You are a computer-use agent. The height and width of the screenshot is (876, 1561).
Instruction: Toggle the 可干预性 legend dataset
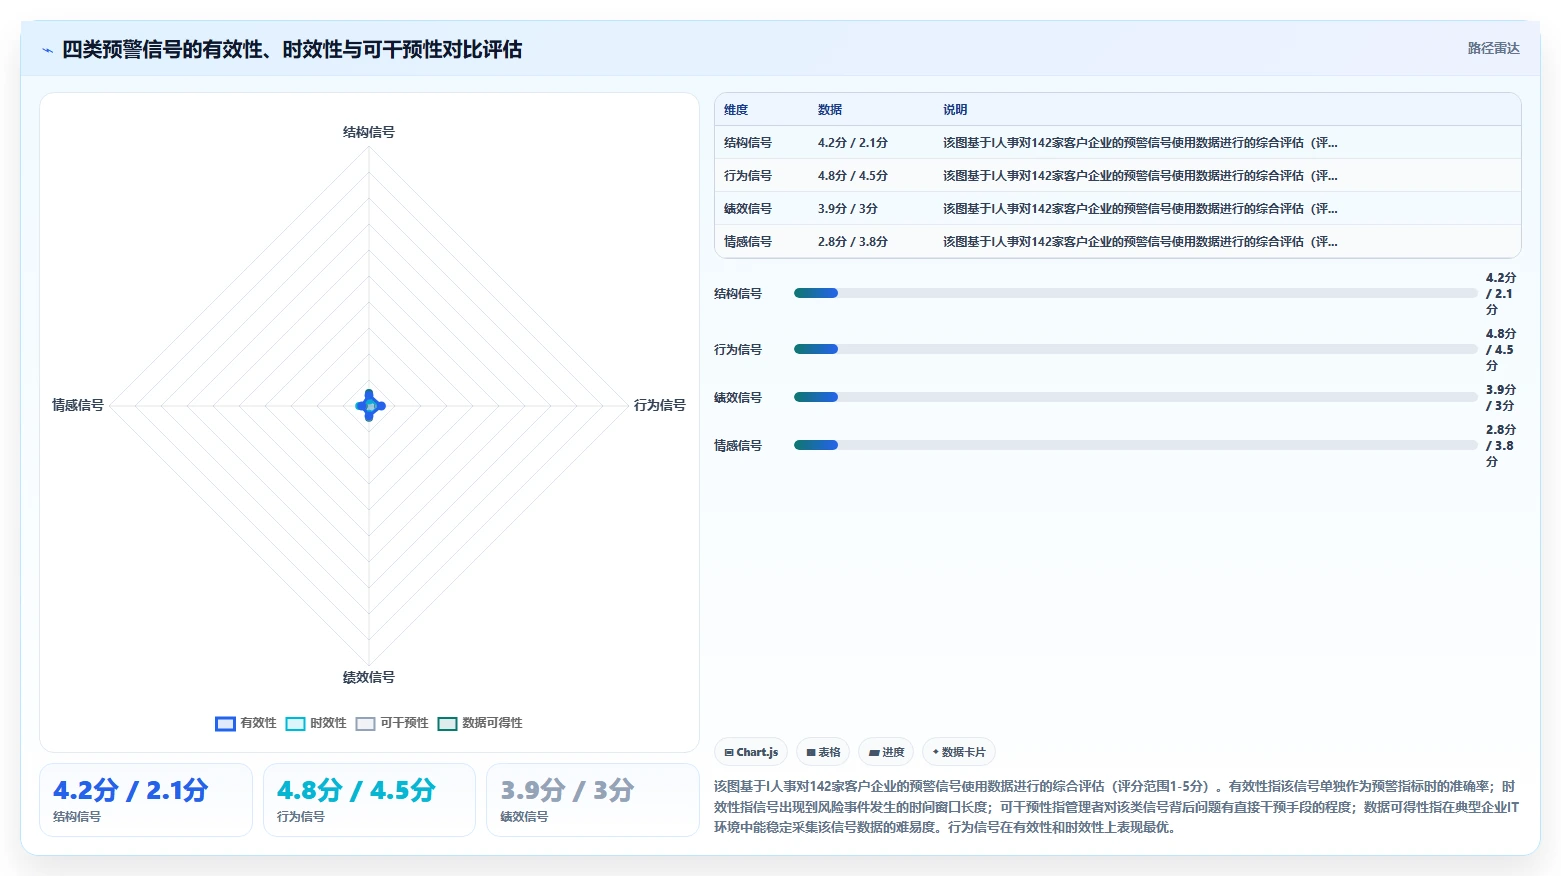pyautogui.click(x=392, y=723)
